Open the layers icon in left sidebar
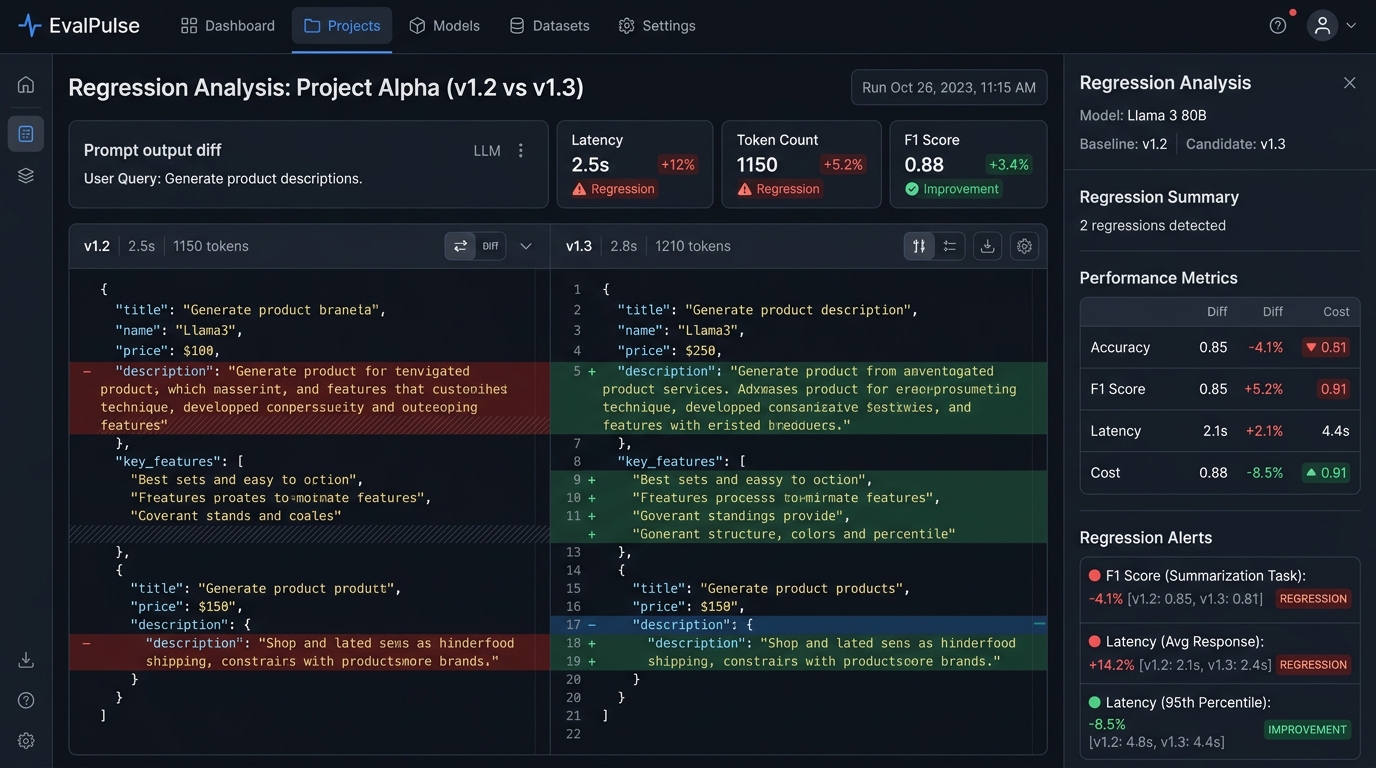 click(26, 176)
